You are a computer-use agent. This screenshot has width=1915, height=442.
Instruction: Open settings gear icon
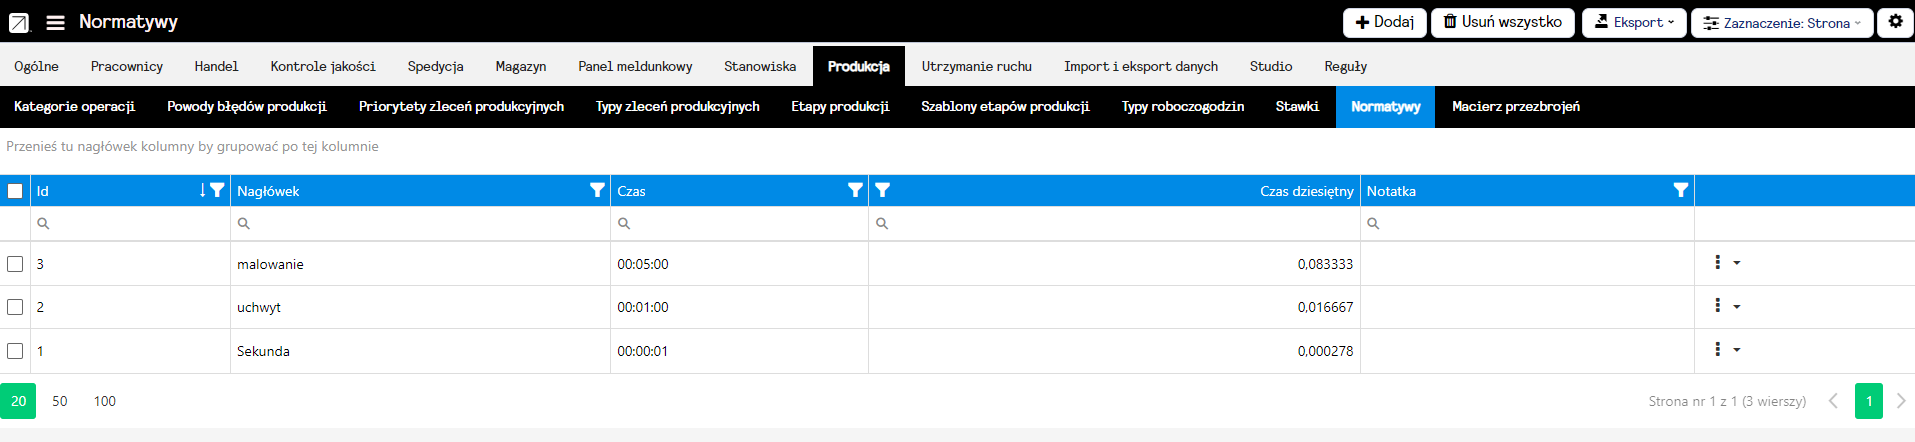1895,22
